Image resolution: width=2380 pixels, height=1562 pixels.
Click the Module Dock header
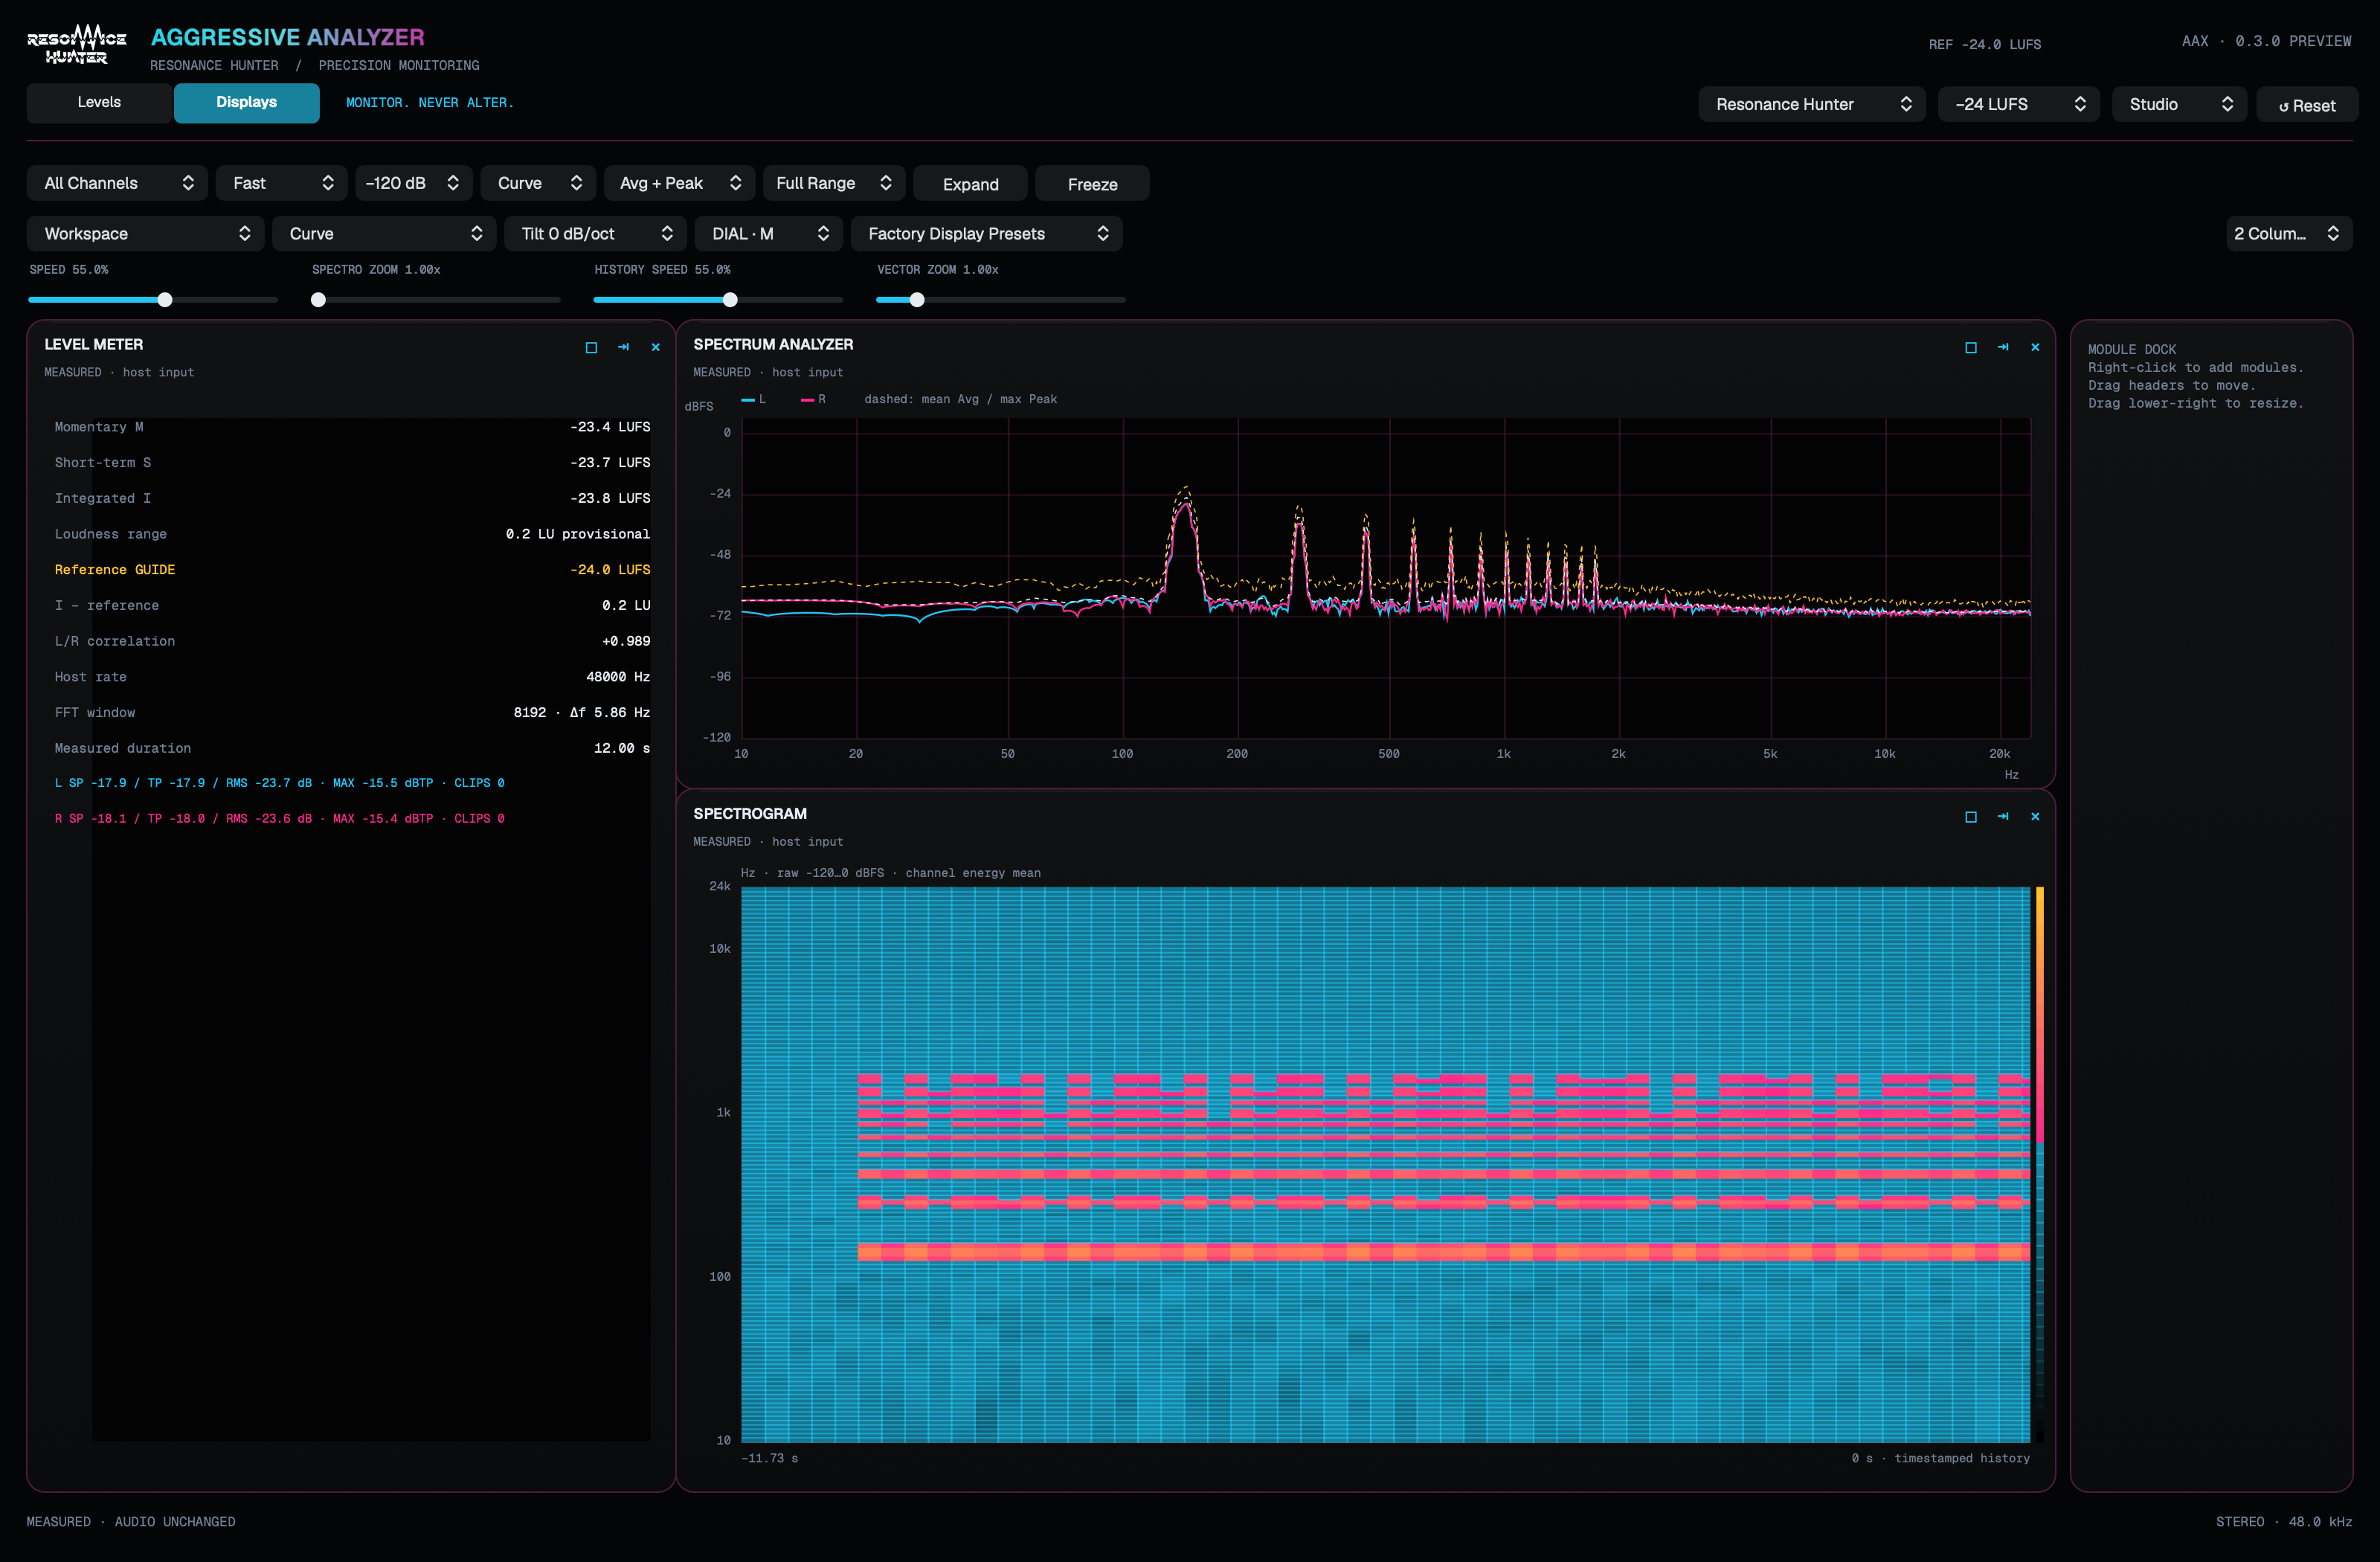click(x=2131, y=349)
